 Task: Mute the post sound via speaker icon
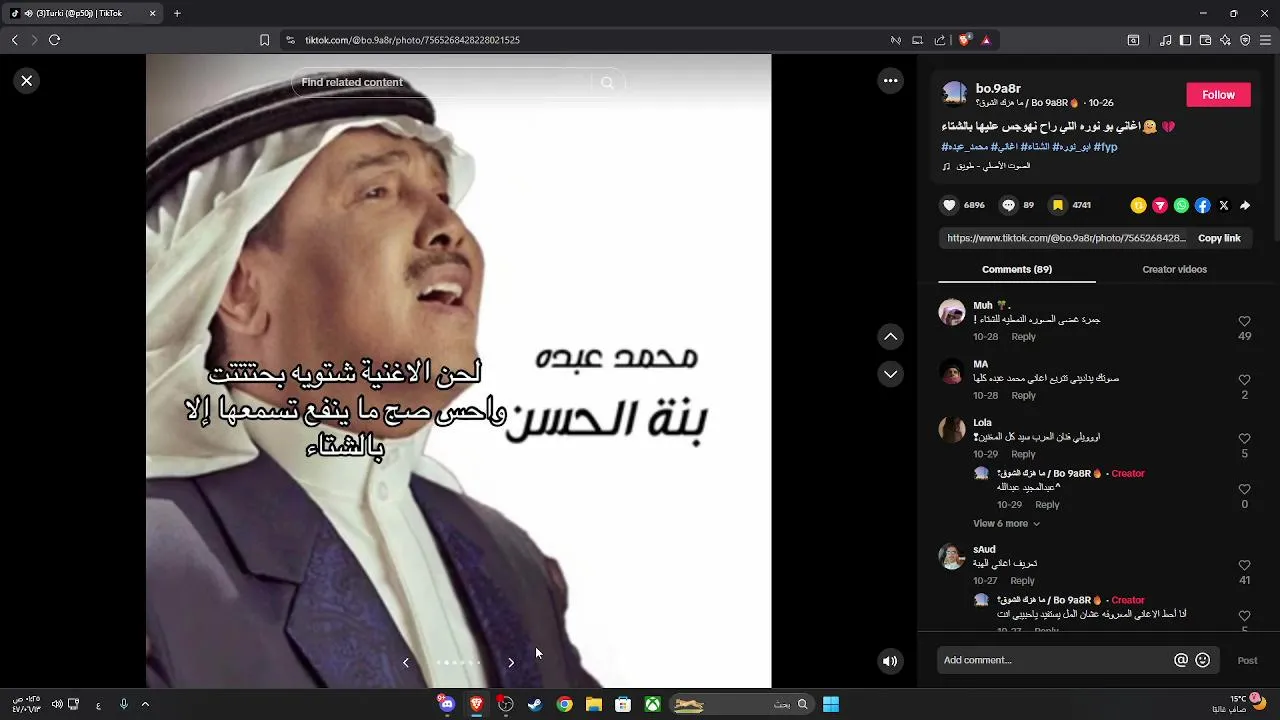point(890,661)
